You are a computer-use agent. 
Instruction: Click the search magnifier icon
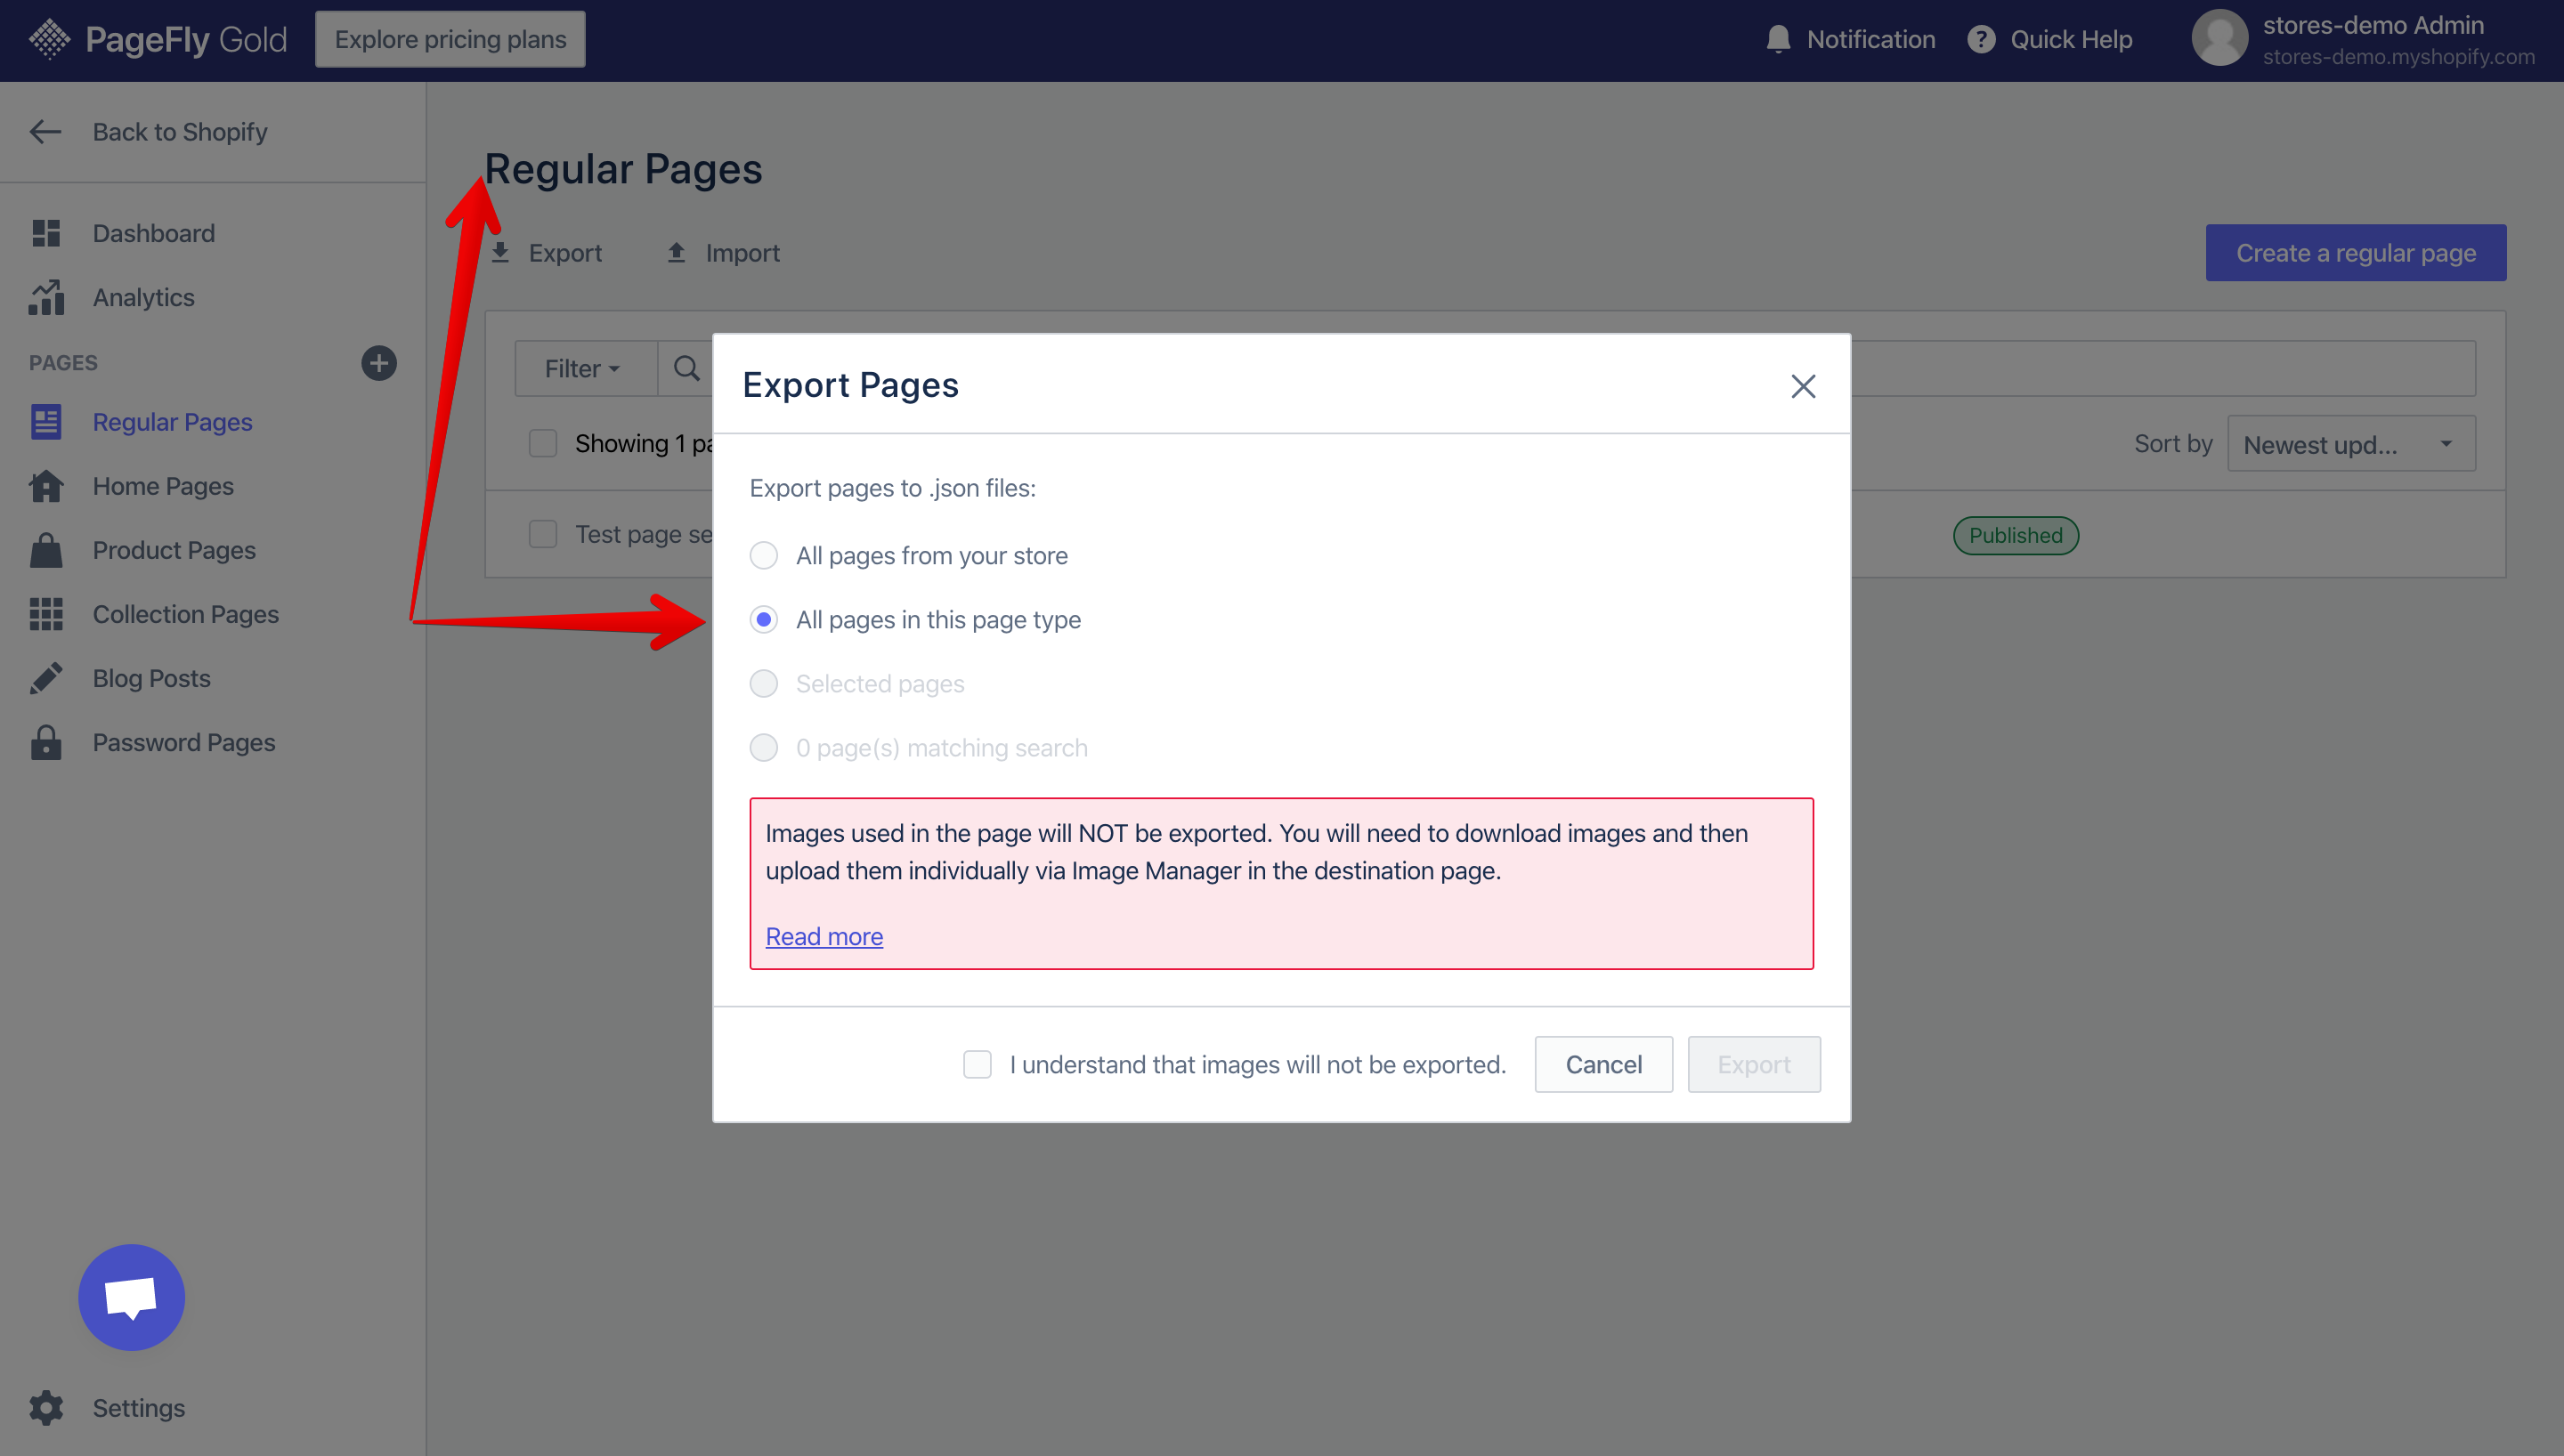(687, 368)
